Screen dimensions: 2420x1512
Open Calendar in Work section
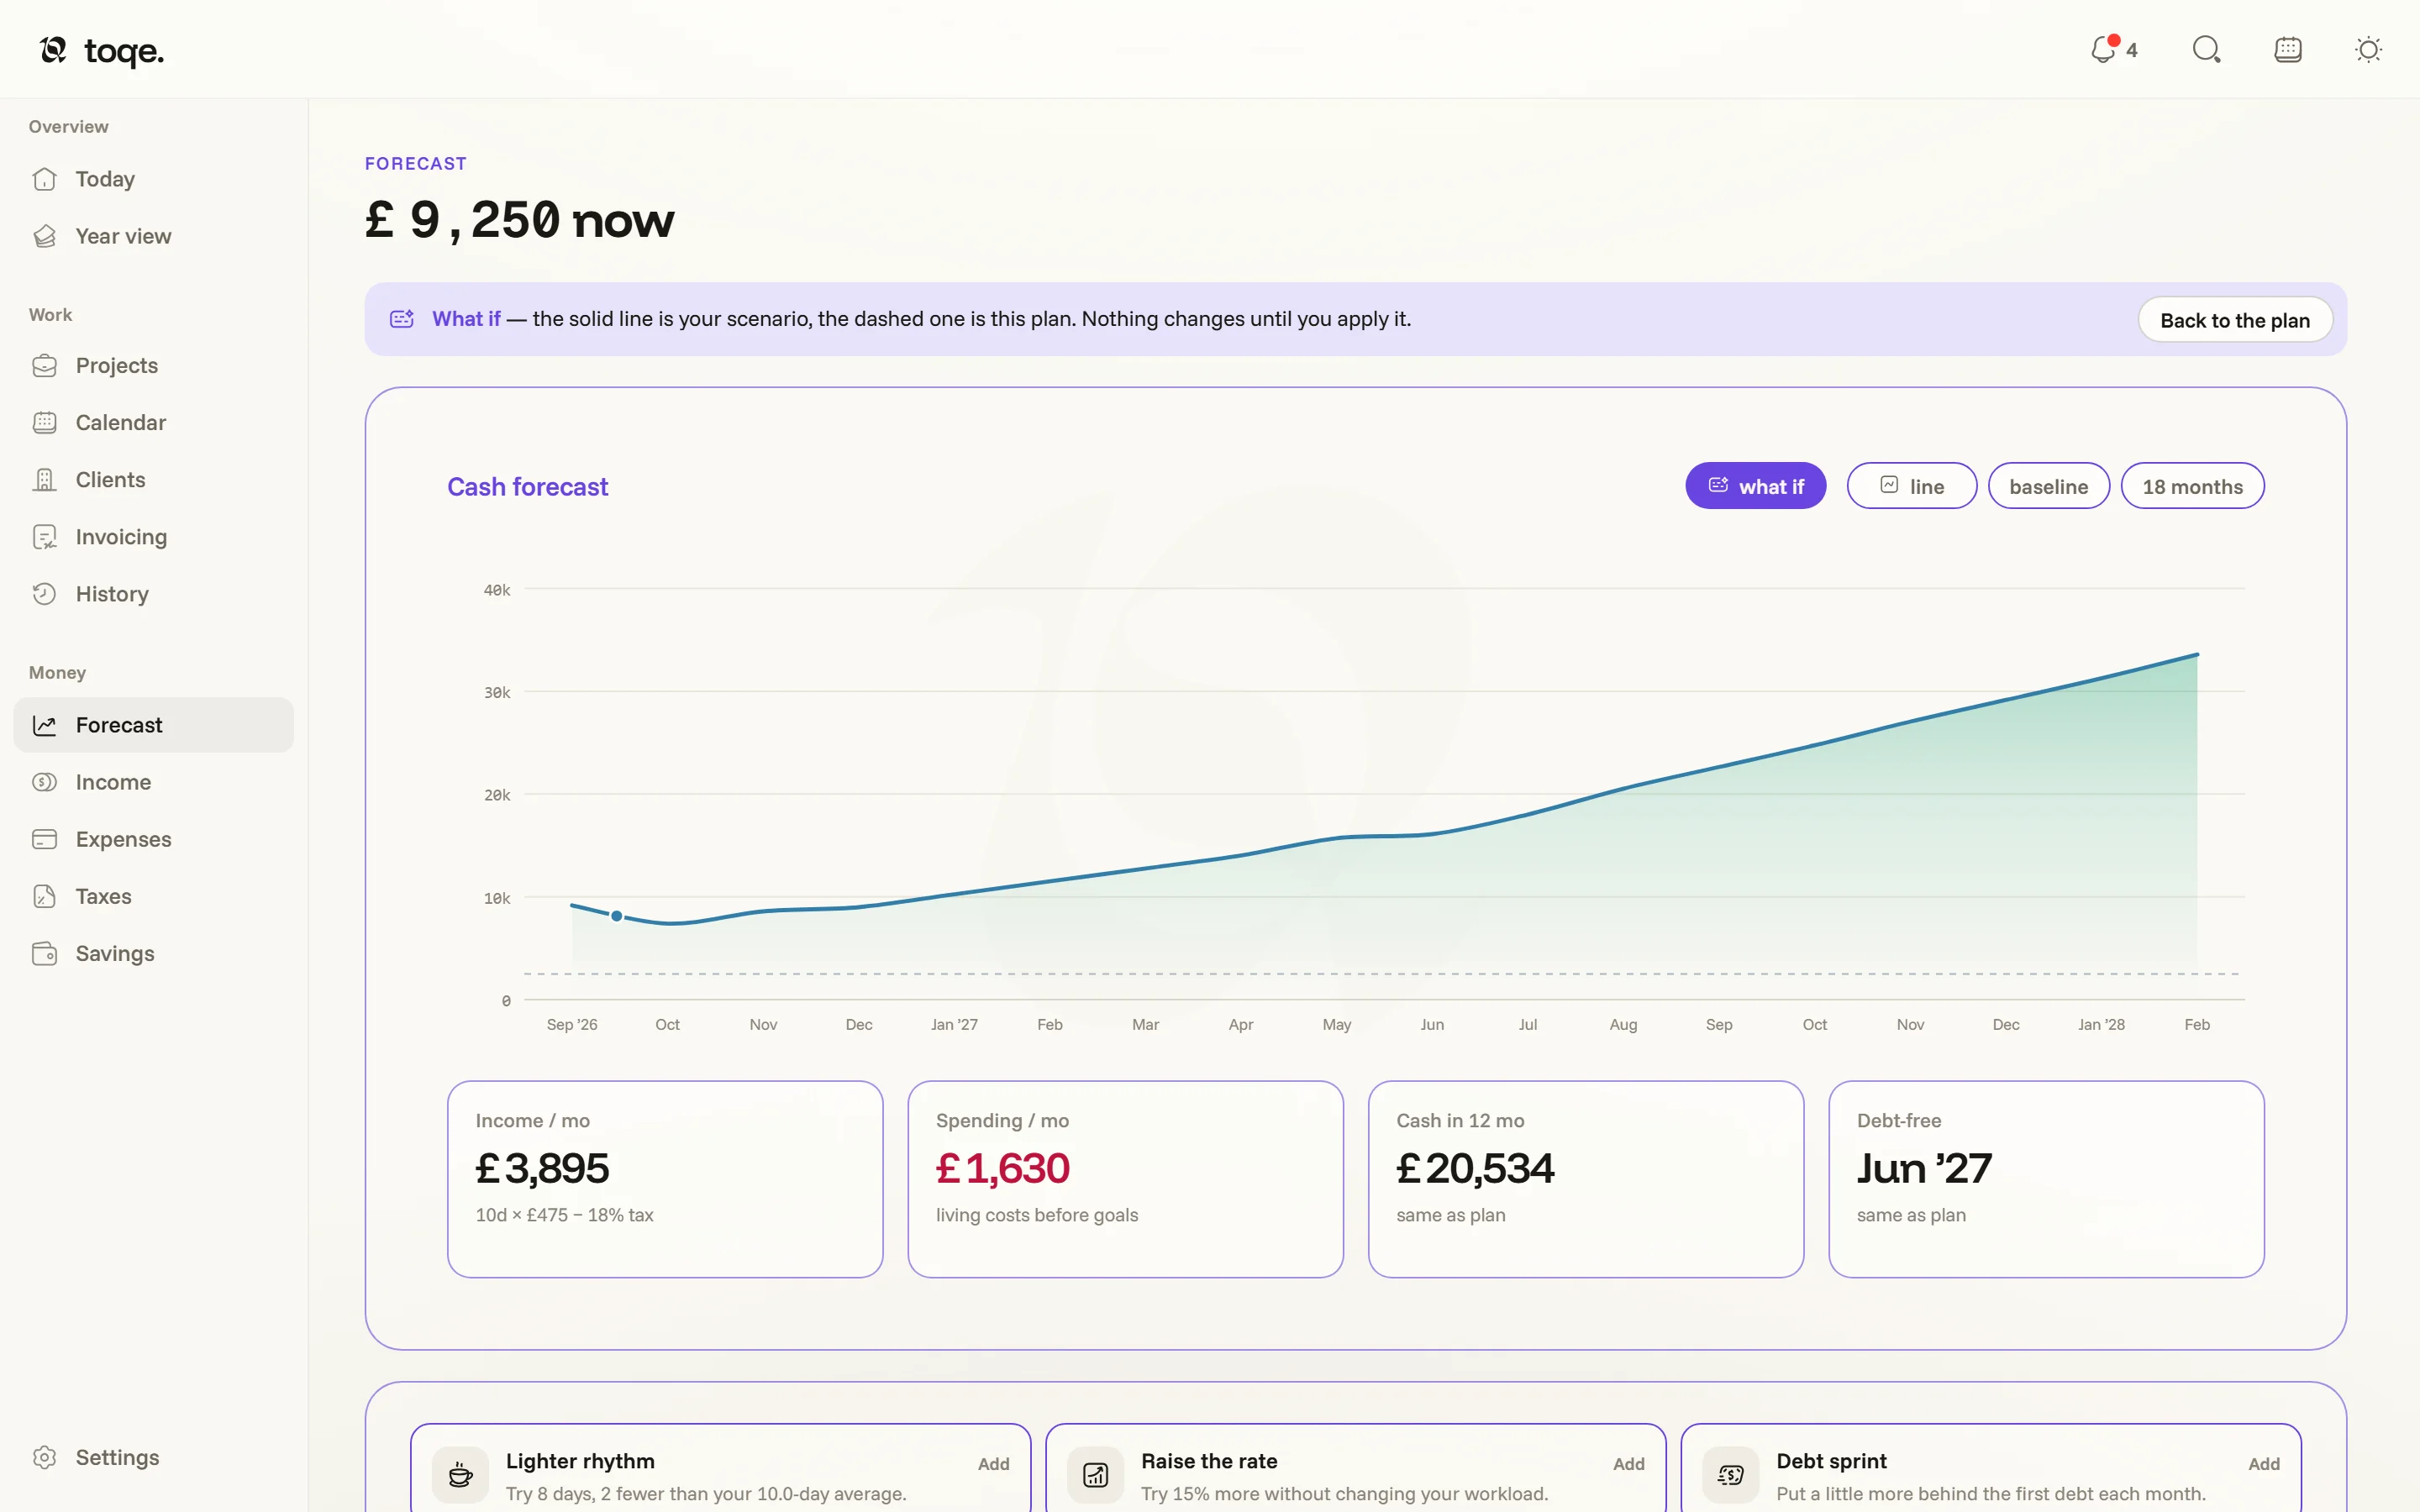coord(154,422)
